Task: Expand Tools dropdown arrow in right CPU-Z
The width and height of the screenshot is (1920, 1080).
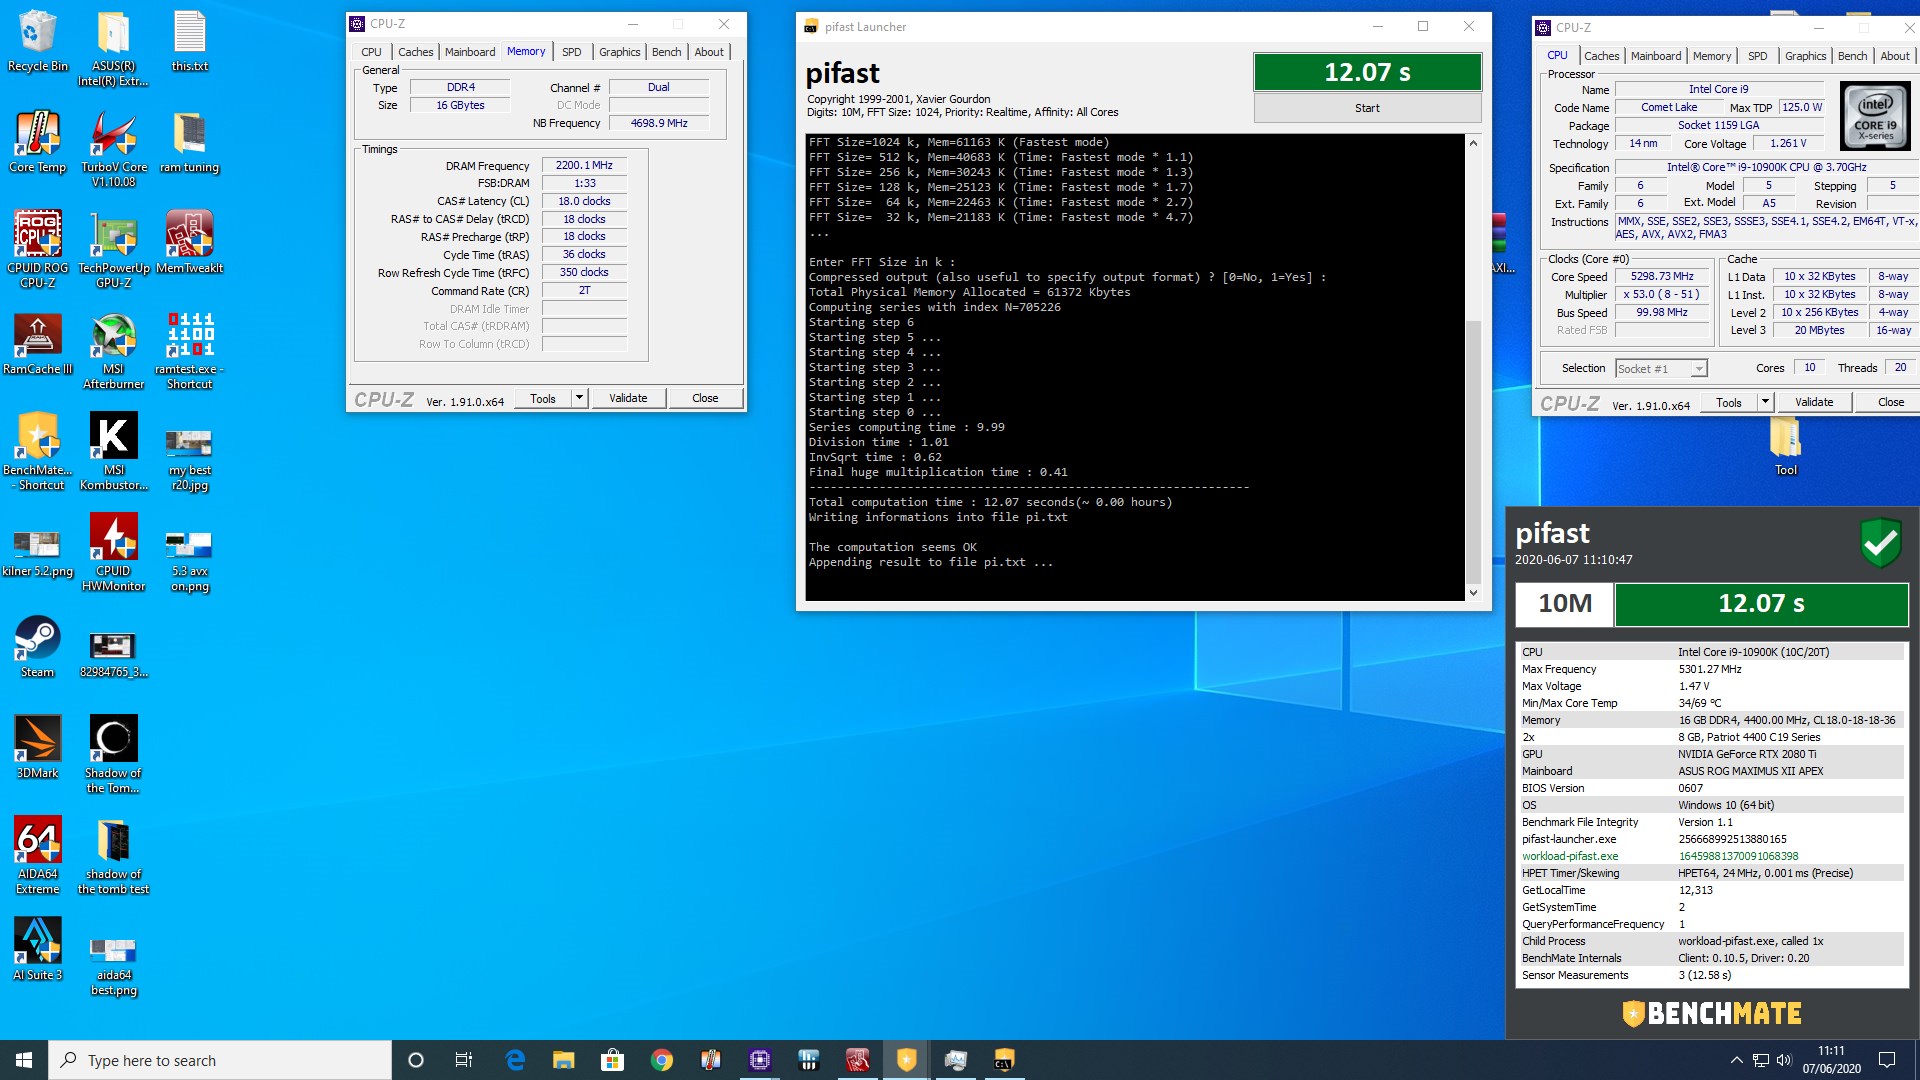Action: 1765,402
